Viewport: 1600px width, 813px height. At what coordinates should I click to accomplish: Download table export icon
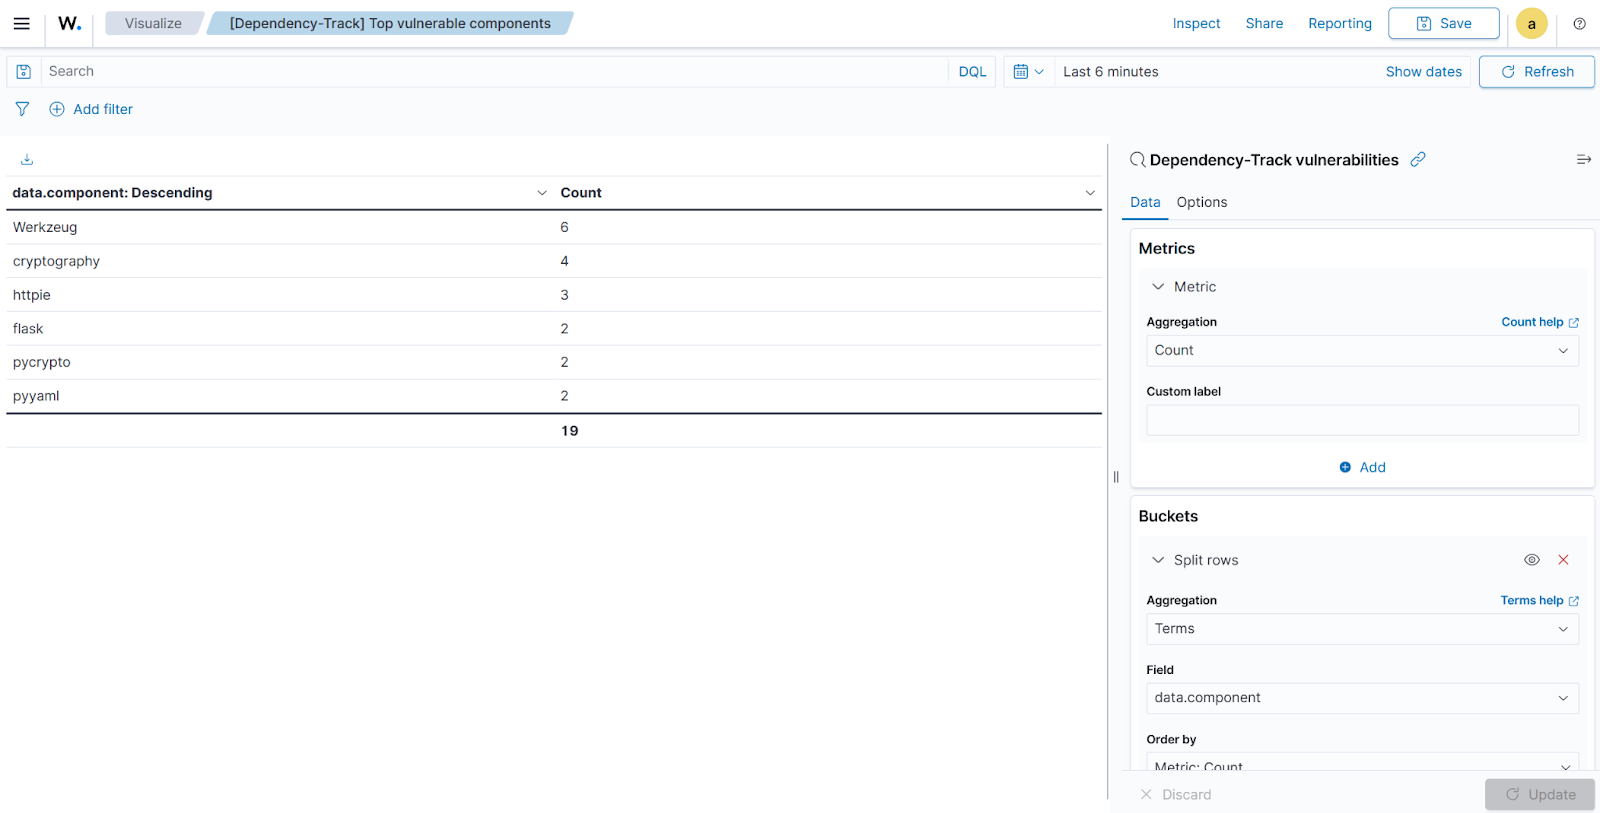coord(27,160)
